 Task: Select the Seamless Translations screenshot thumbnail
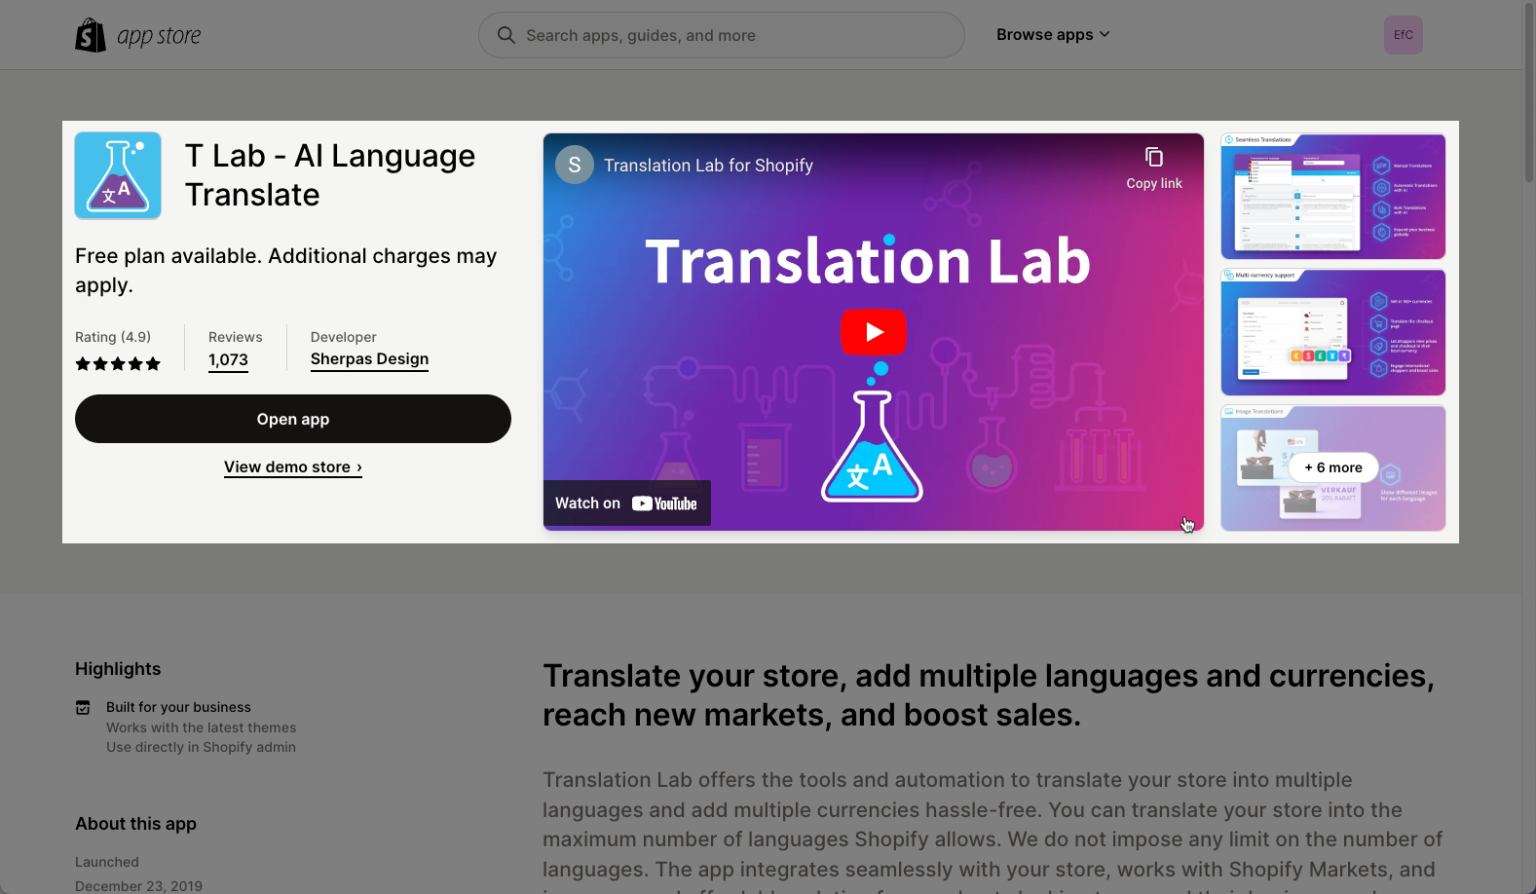pos(1332,195)
